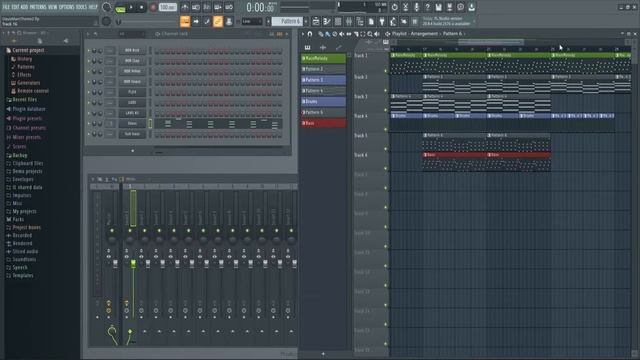The image size is (640, 360).
Task: Toggle mute dot for Track 1
Action: click(386, 71)
